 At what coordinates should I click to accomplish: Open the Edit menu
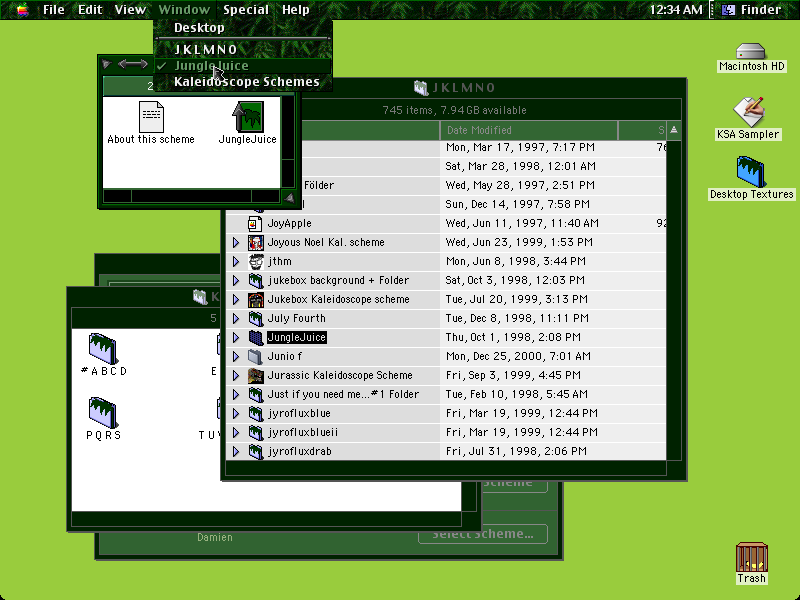(x=90, y=10)
